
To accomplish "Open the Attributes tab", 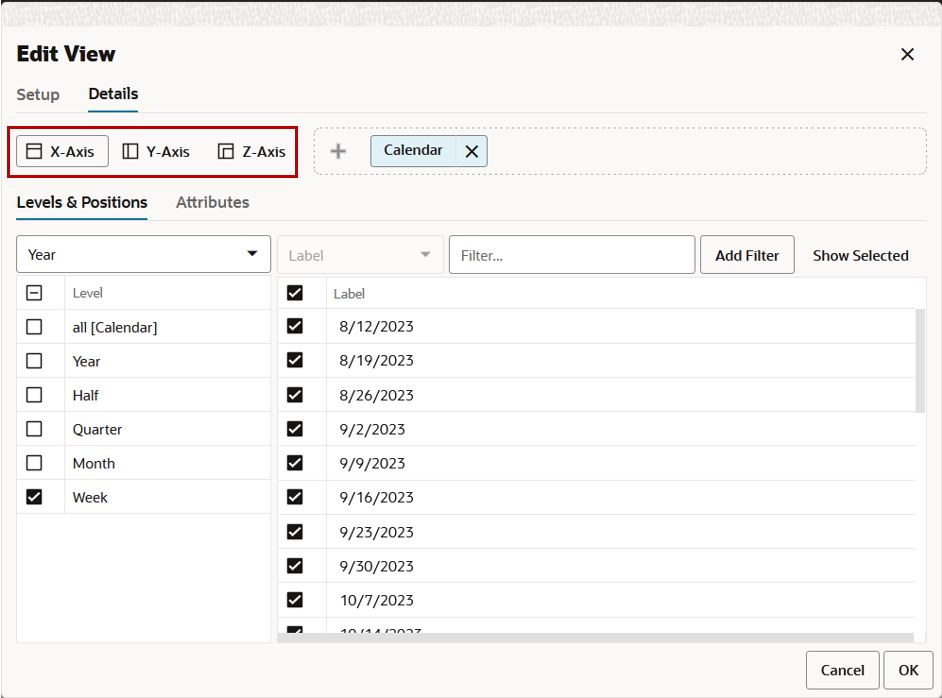I will pyautogui.click(x=212, y=202).
